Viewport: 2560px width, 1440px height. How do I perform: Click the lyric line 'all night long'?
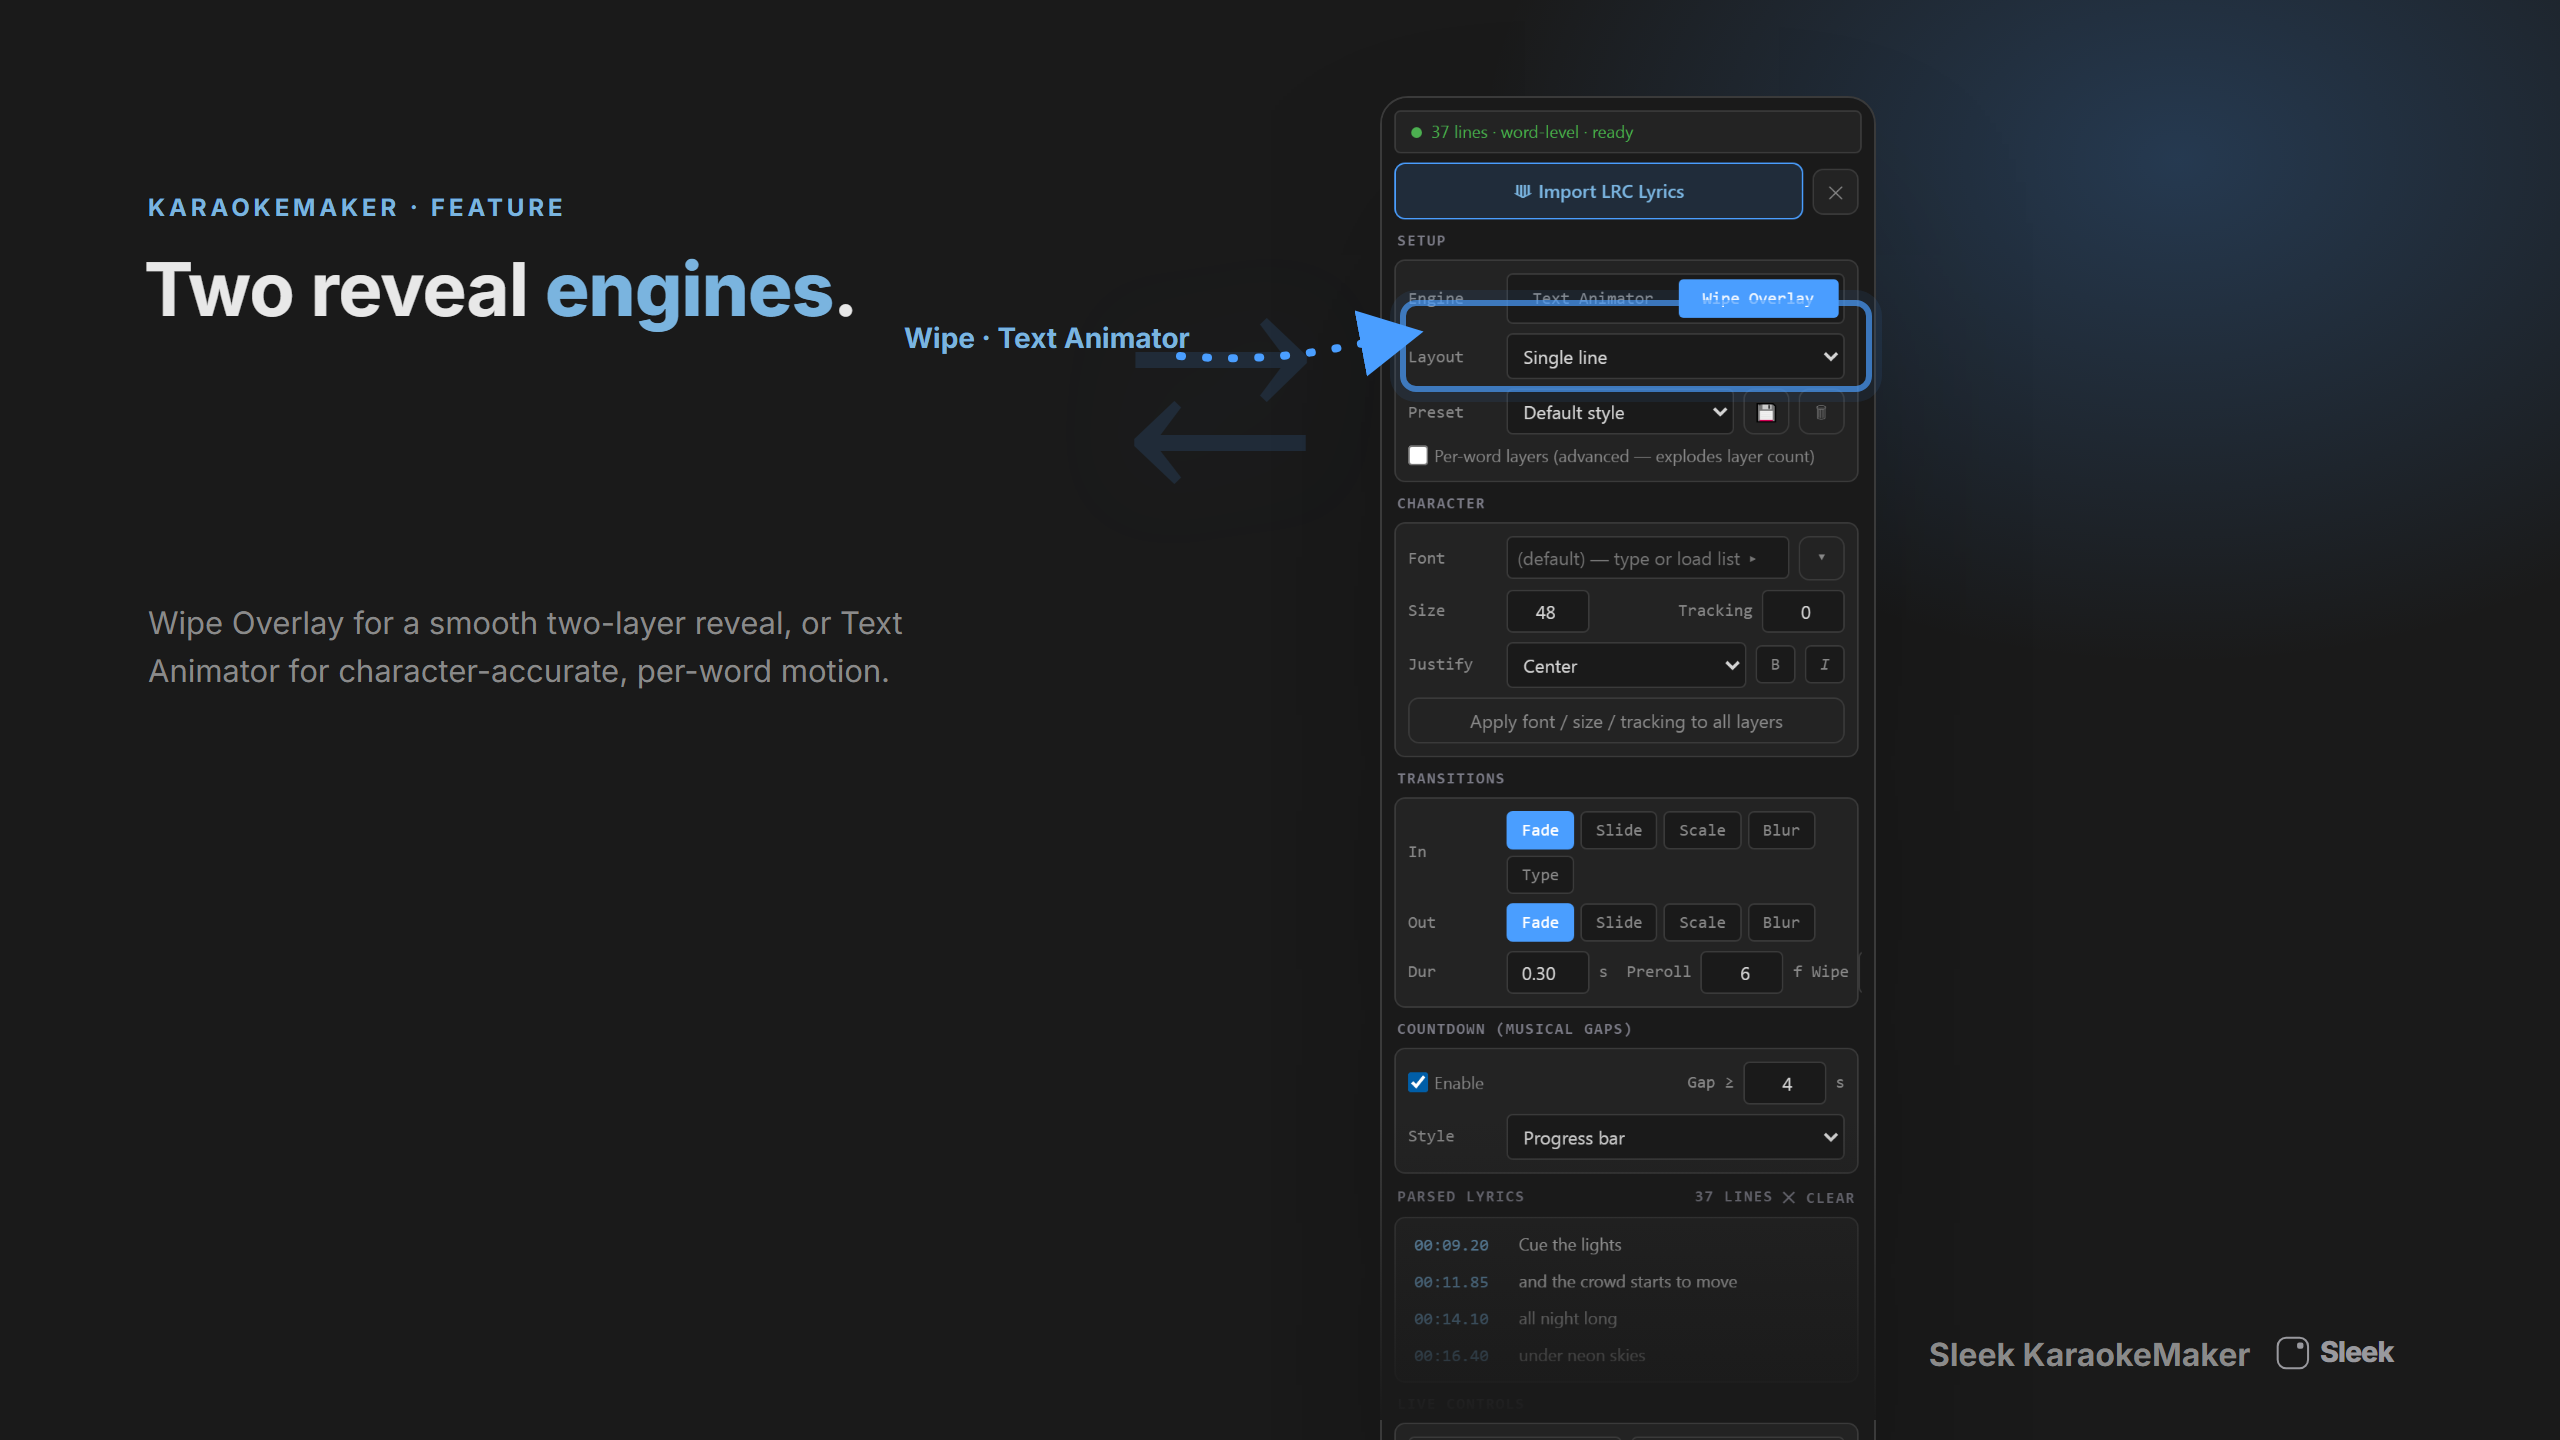point(1567,1319)
